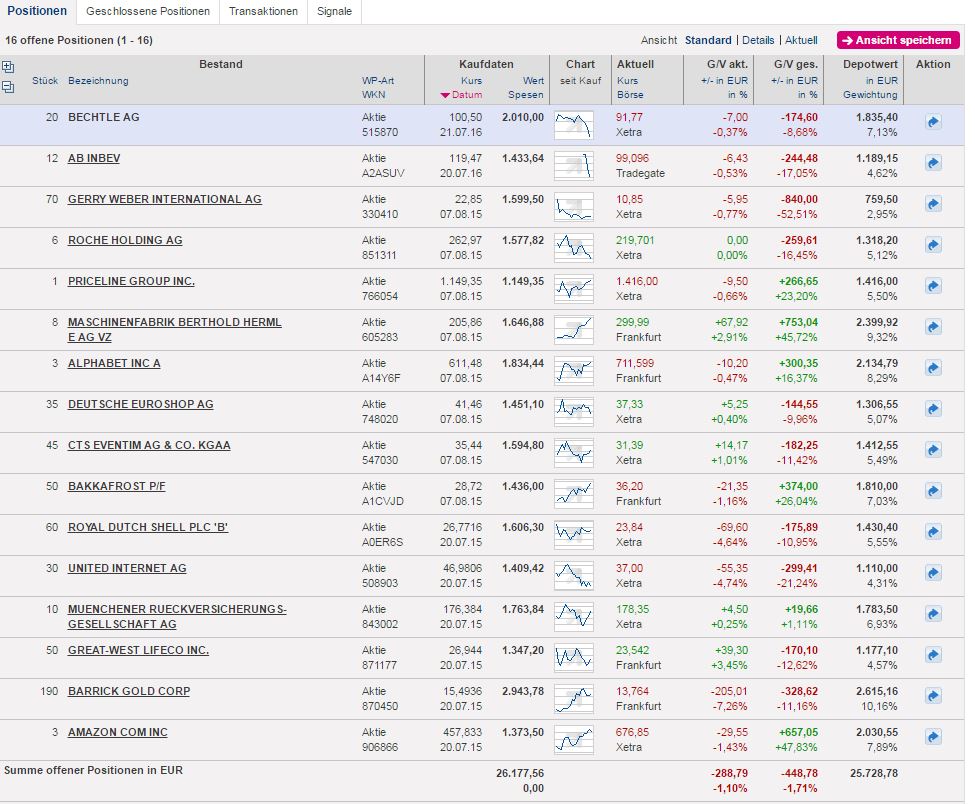Collapse all positions with minus icon

[9, 87]
